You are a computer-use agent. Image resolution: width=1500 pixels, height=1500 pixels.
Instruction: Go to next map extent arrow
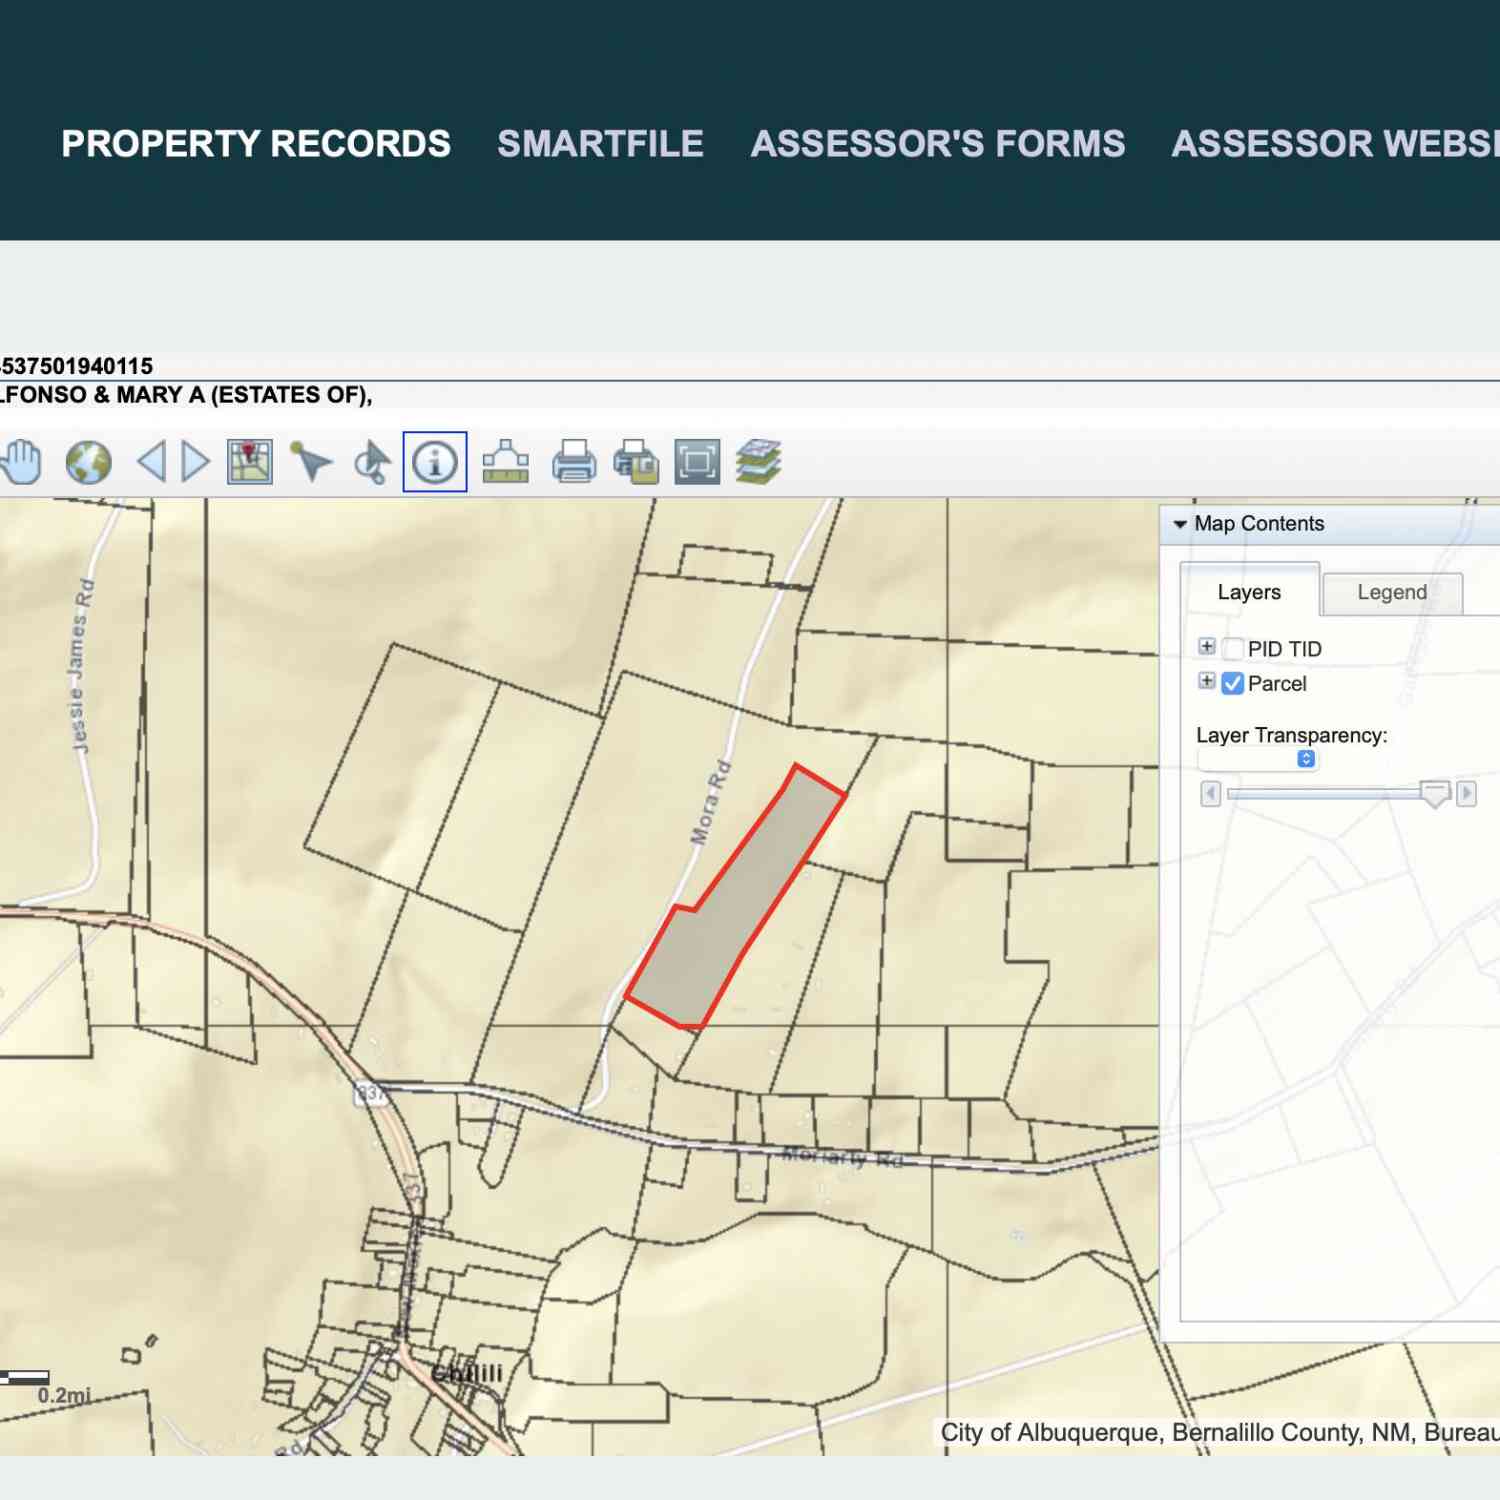pos(196,462)
